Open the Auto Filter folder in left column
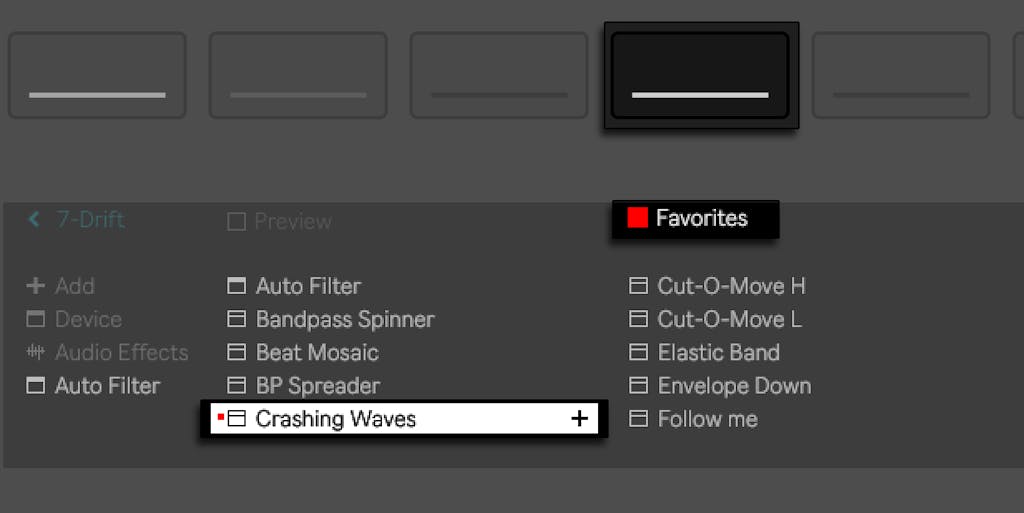This screenshot has width=1024, height=513. point(107,386)
